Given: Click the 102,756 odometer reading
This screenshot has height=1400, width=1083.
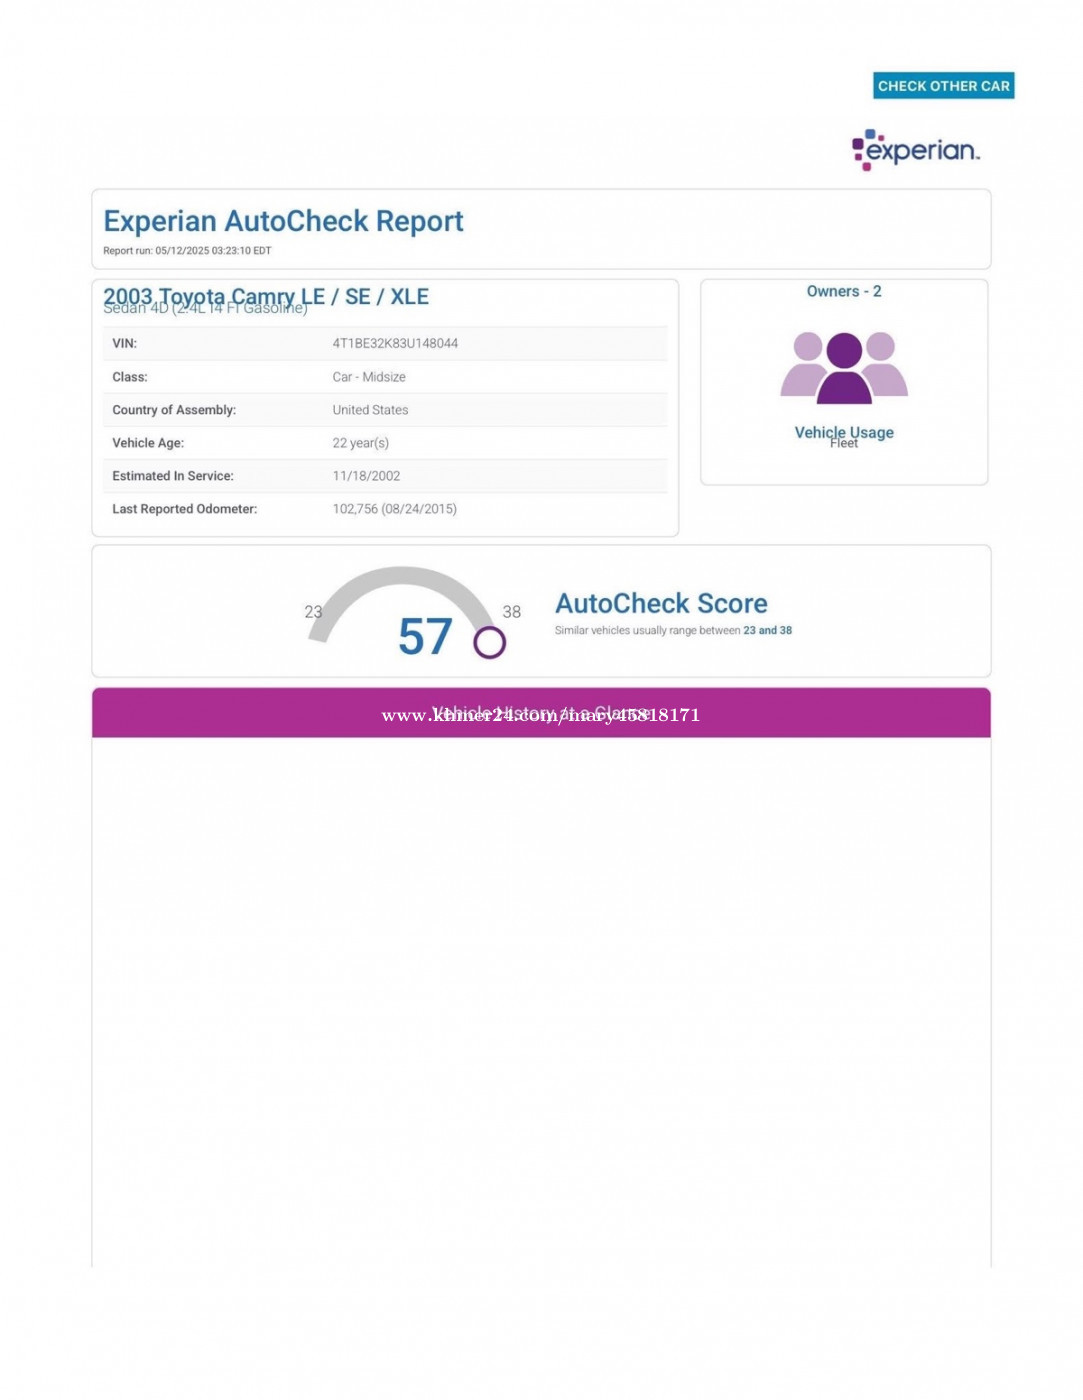Looking at the screenshot, I should pyautogui.click(x=394, y=509).
